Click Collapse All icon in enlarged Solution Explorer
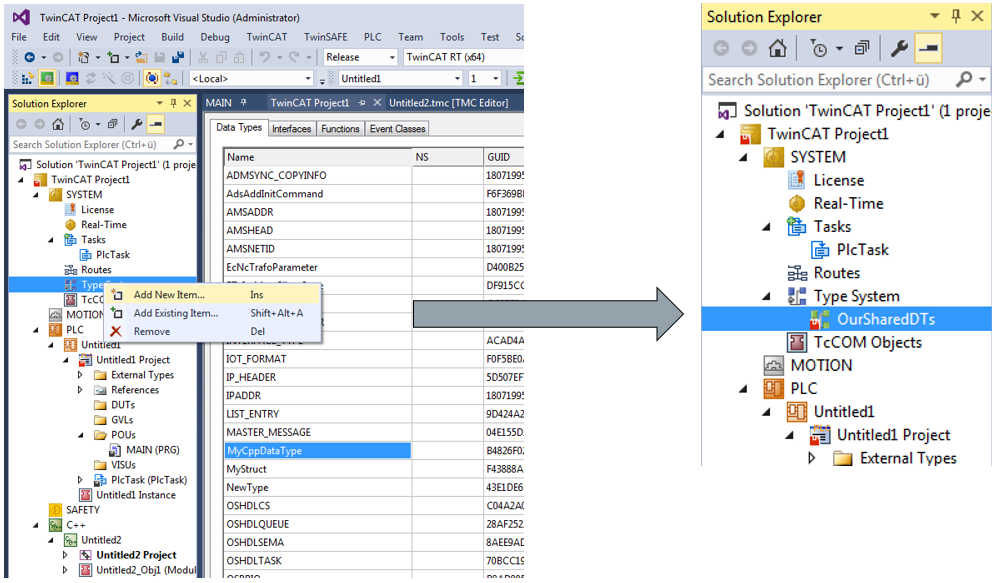 click(862, 48)
